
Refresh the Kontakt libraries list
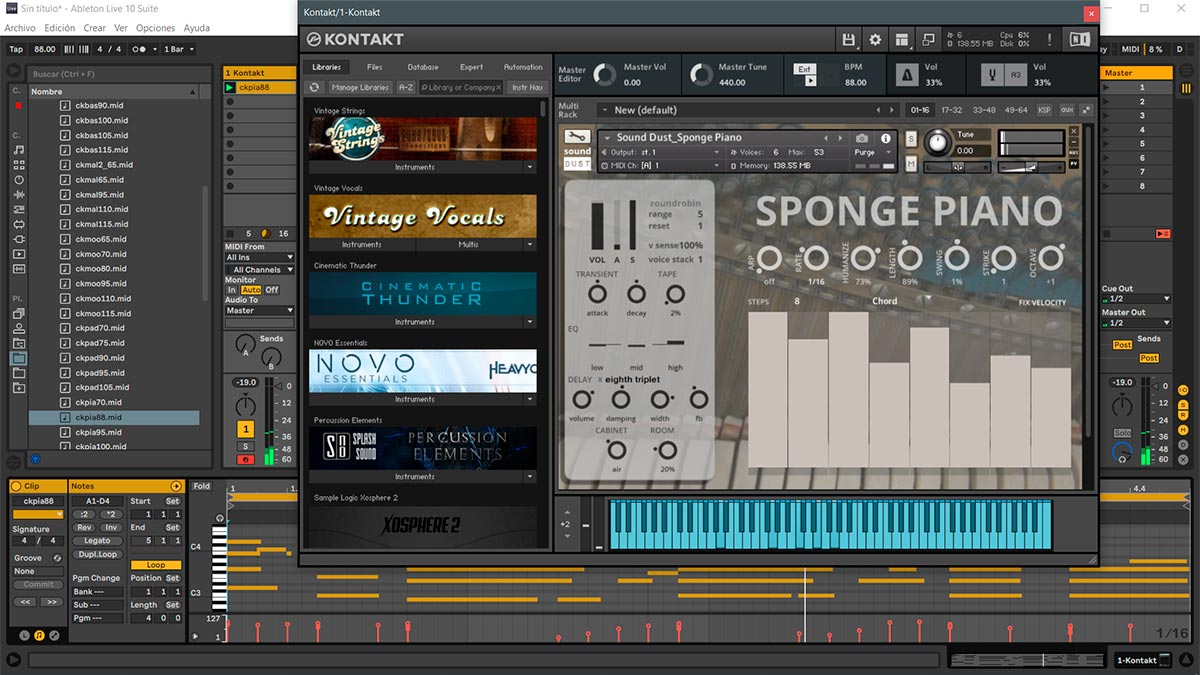[x=315, y=88]
